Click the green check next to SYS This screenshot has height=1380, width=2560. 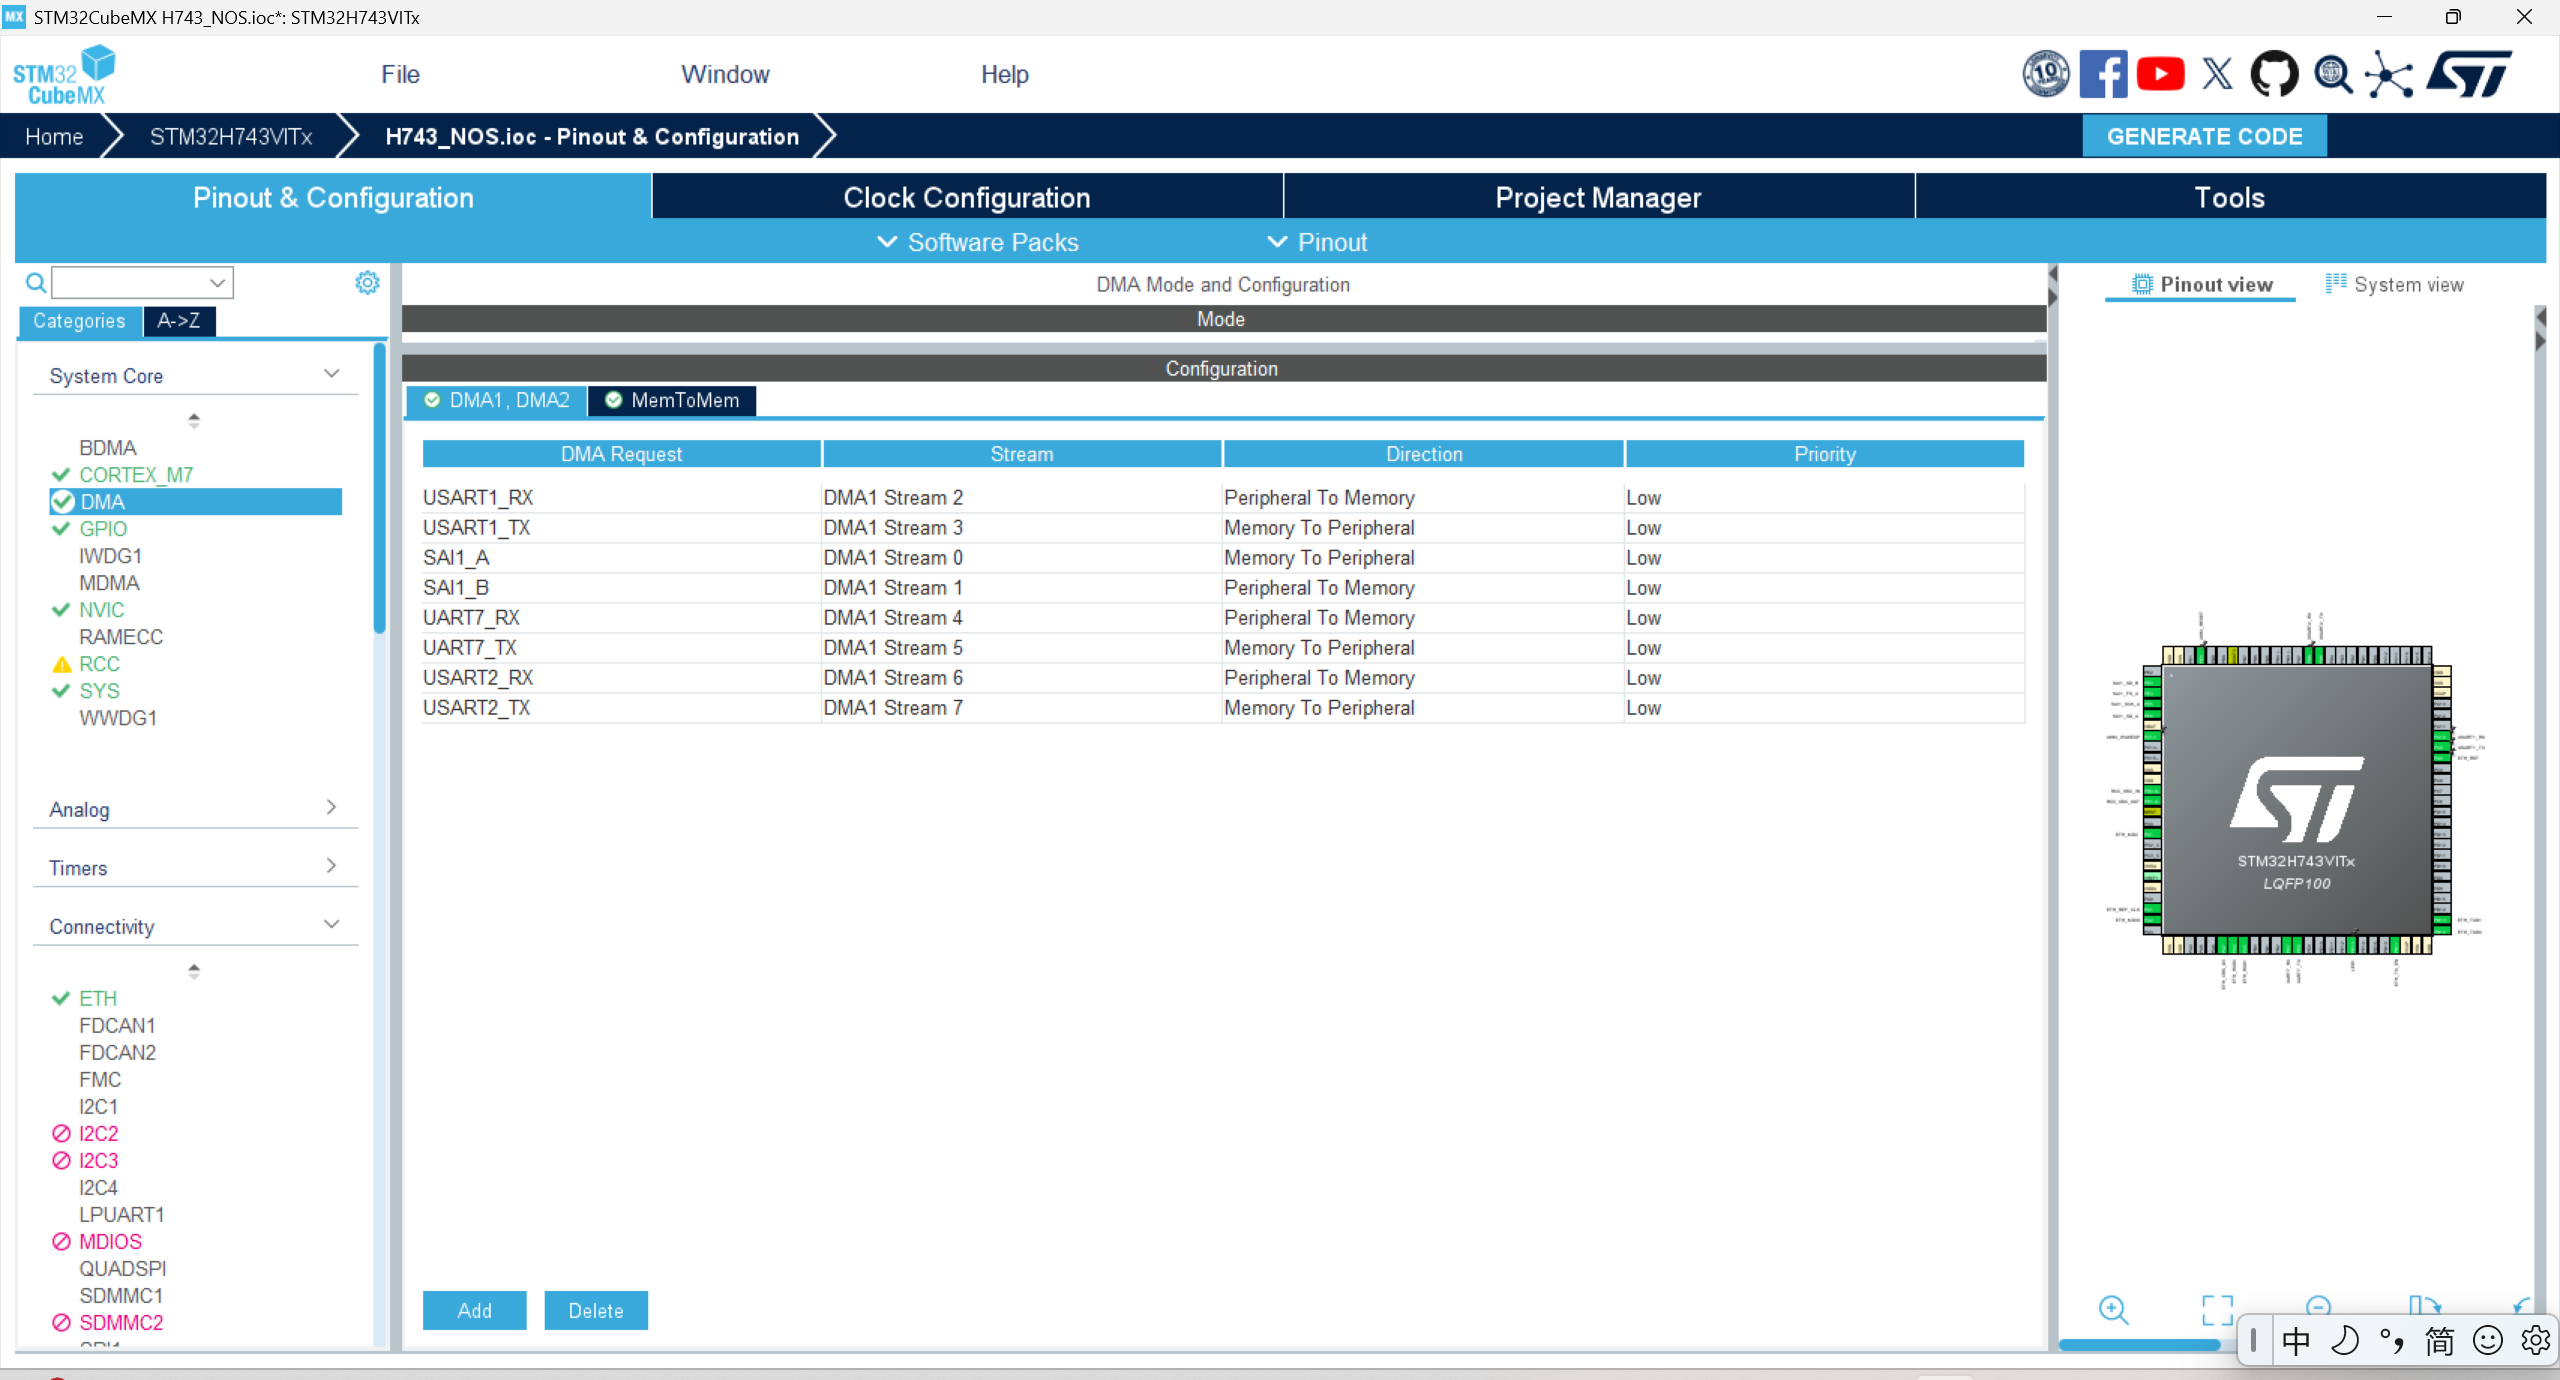[61, 691]
